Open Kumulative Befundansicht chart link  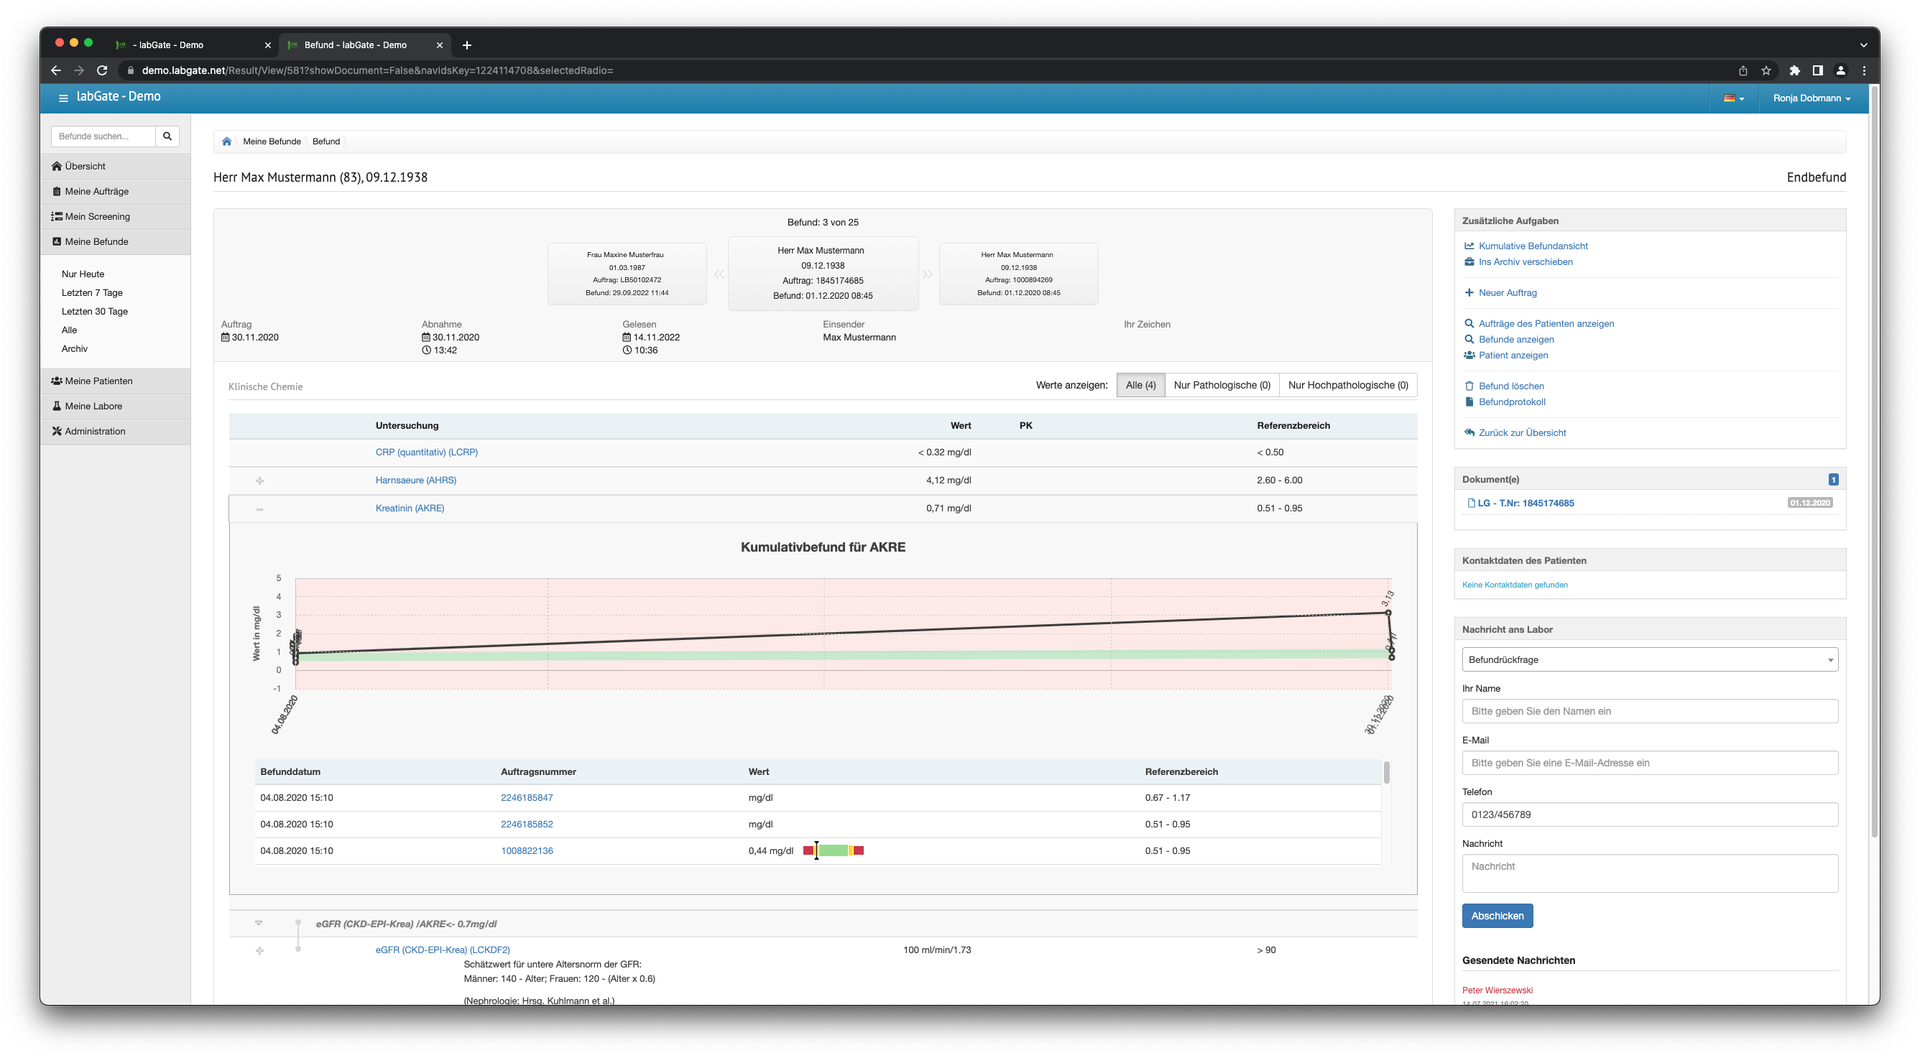click(1532, 246)
